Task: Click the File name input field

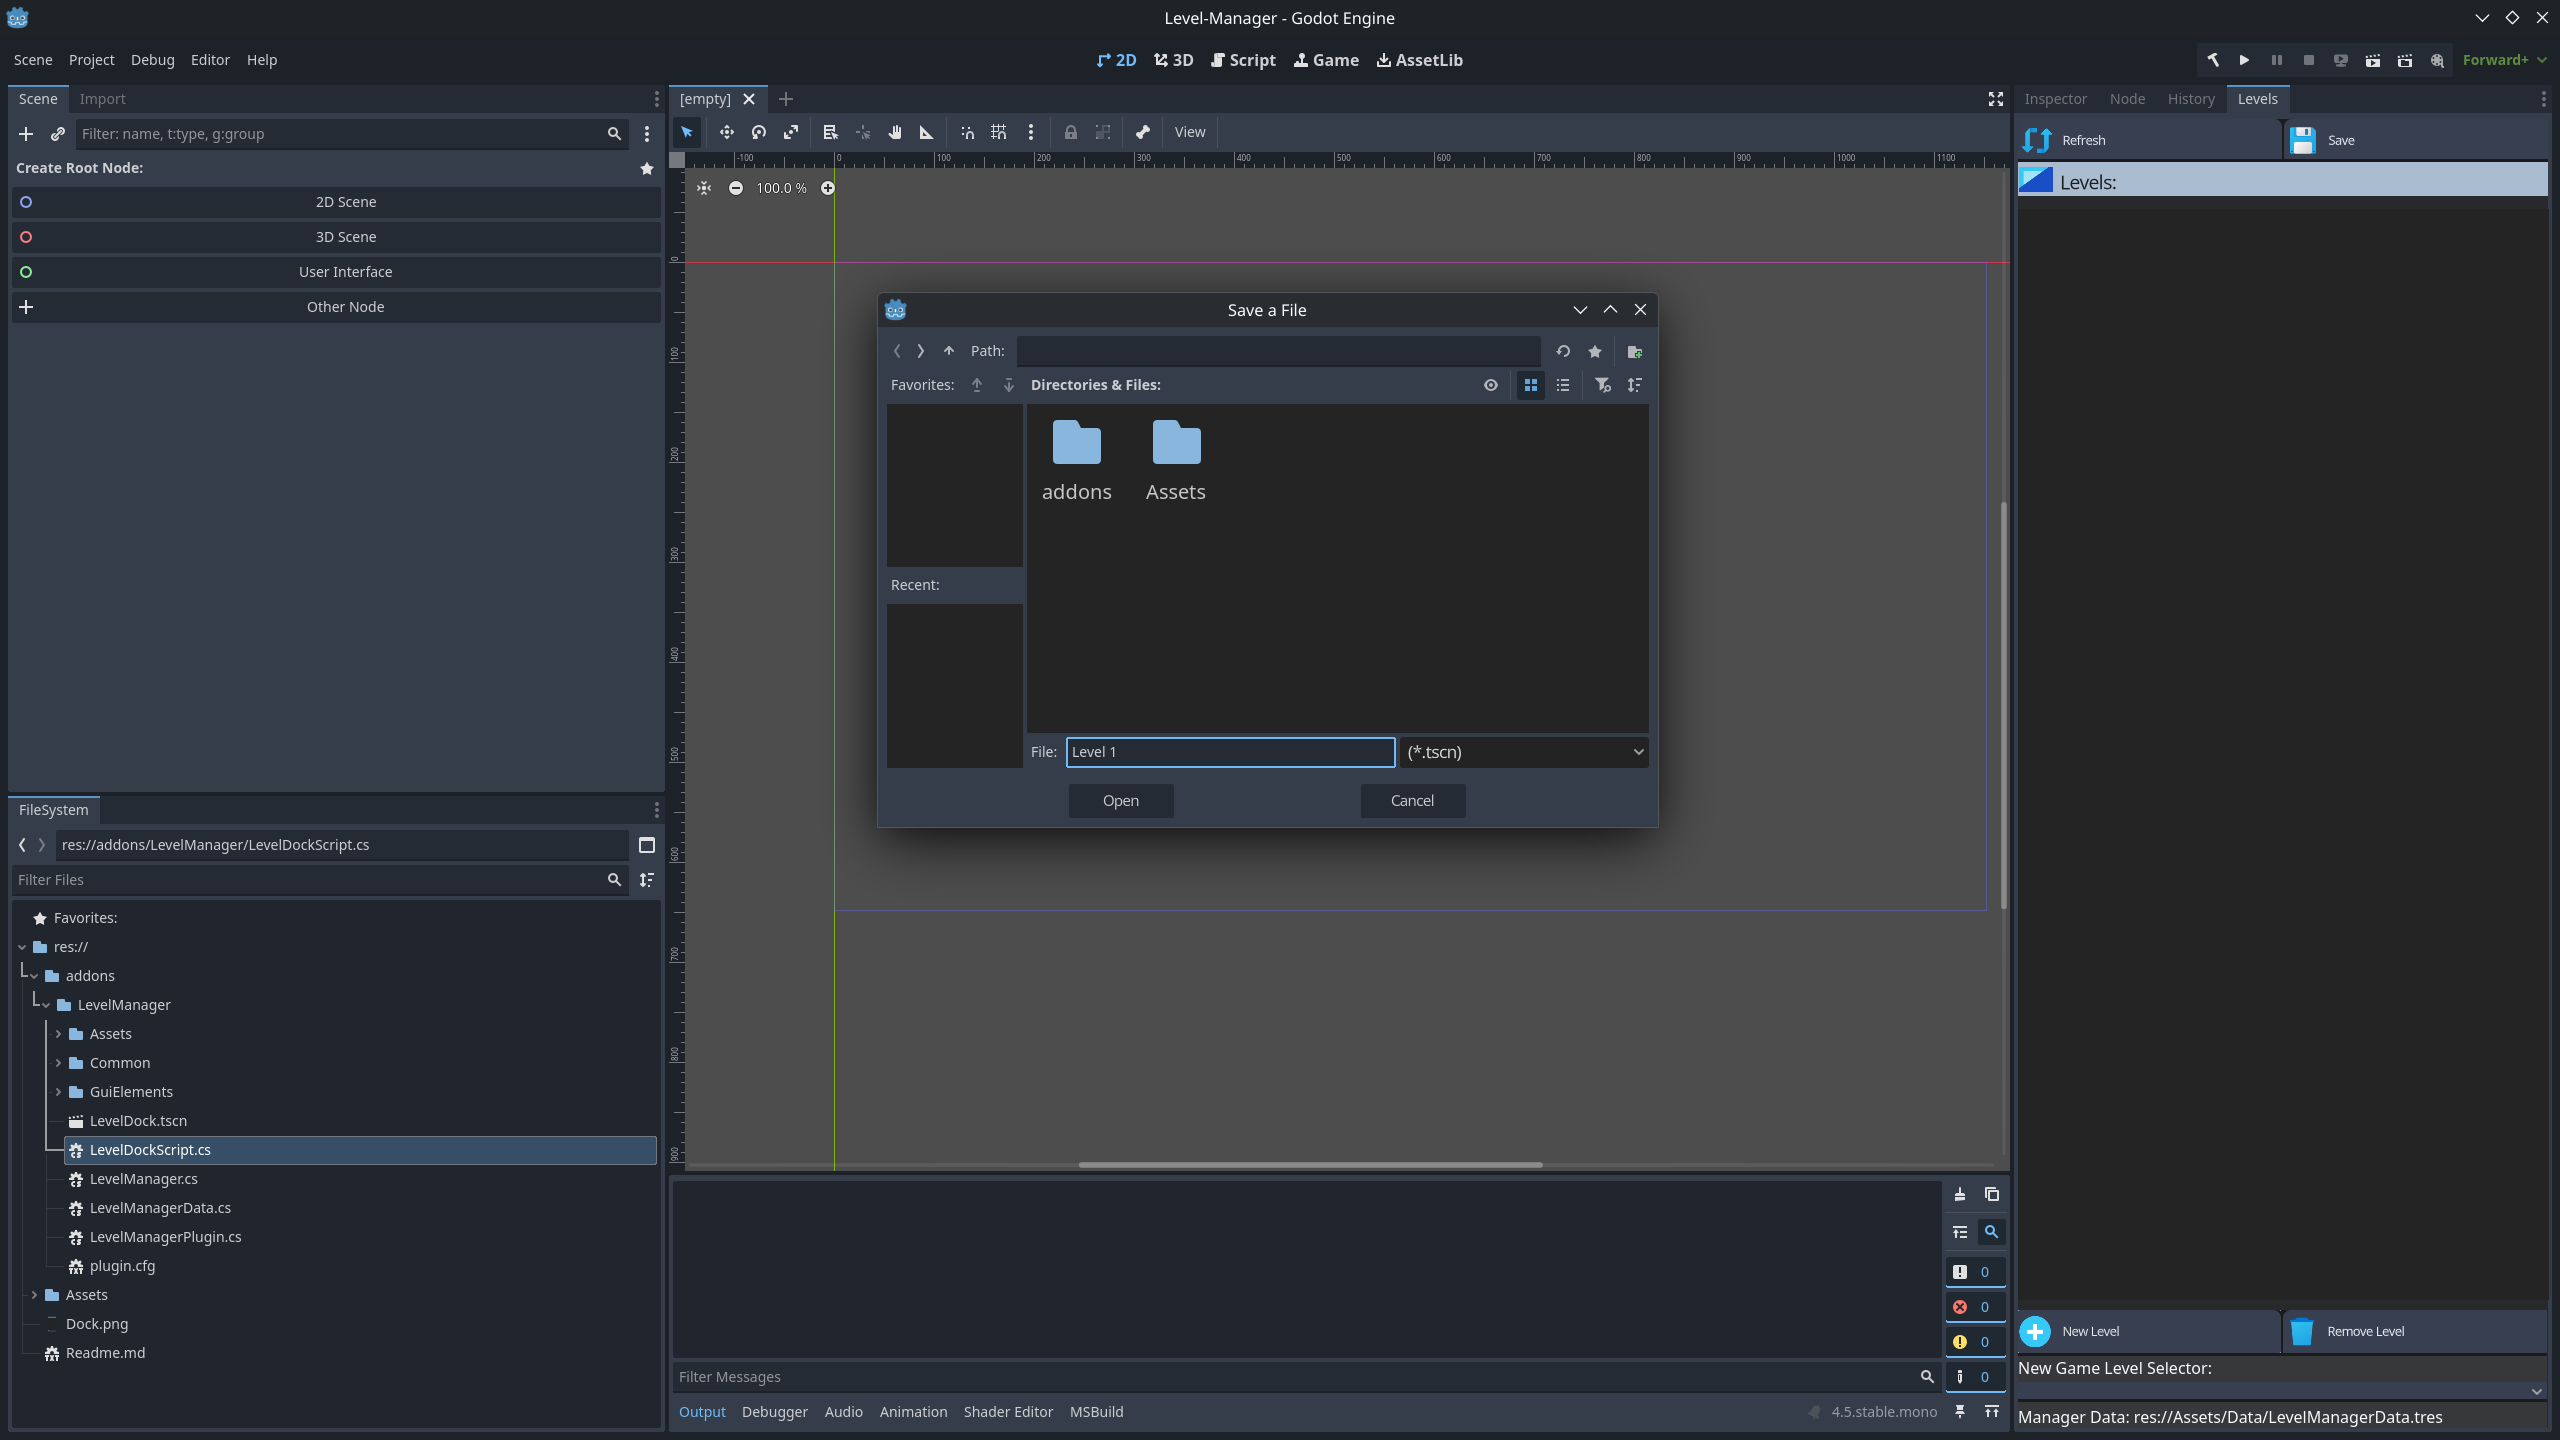Action: 1230,752
